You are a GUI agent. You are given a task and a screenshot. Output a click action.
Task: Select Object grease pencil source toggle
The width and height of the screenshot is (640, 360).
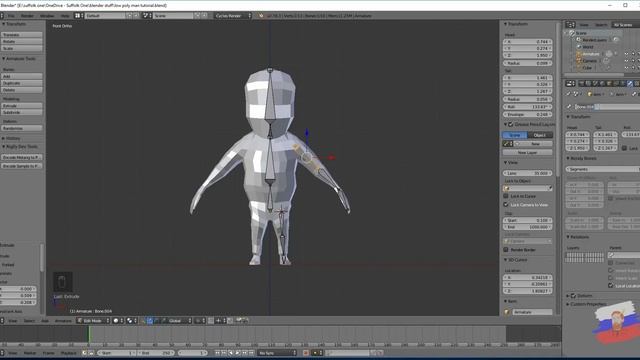click(x=540, y=135)
